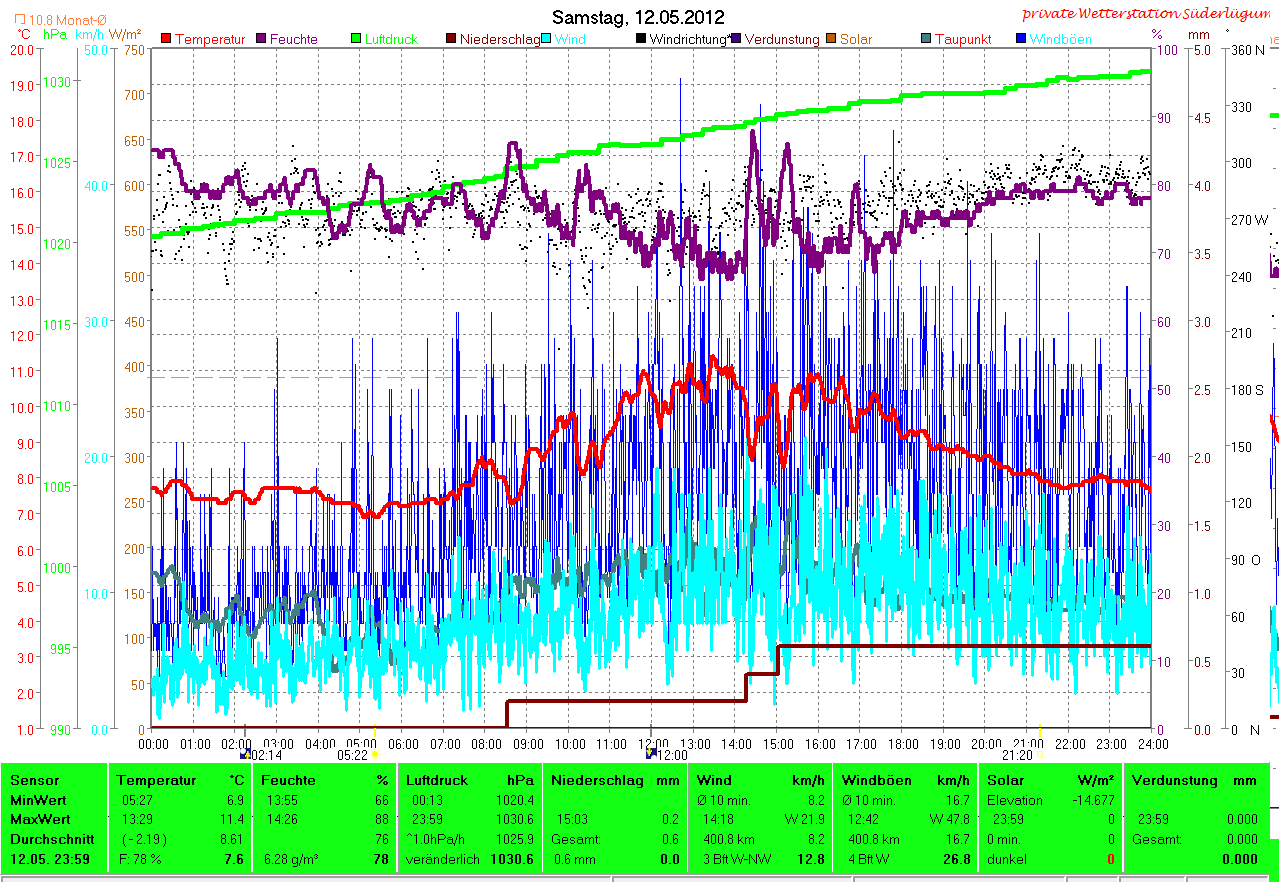Click the teal Taupunkt legend square
This screenshot has width=1280, height=882.
click(x=926, y=39)
